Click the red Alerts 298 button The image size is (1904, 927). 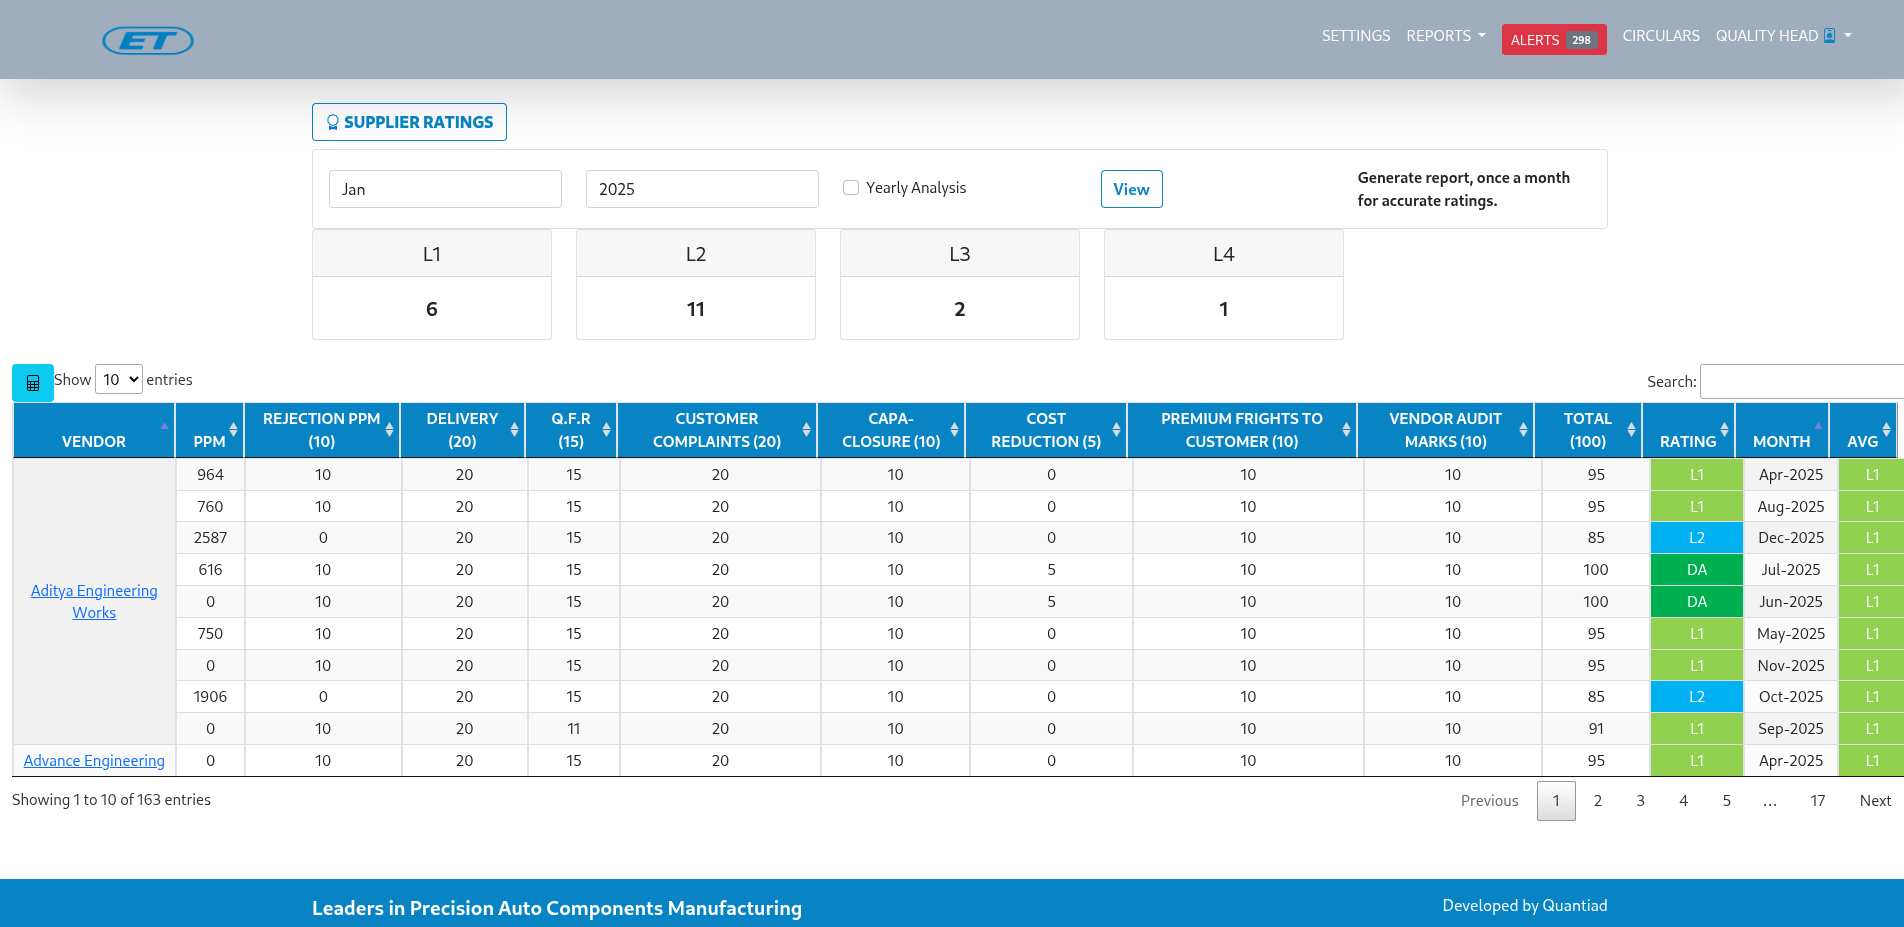click(1553, 40)
